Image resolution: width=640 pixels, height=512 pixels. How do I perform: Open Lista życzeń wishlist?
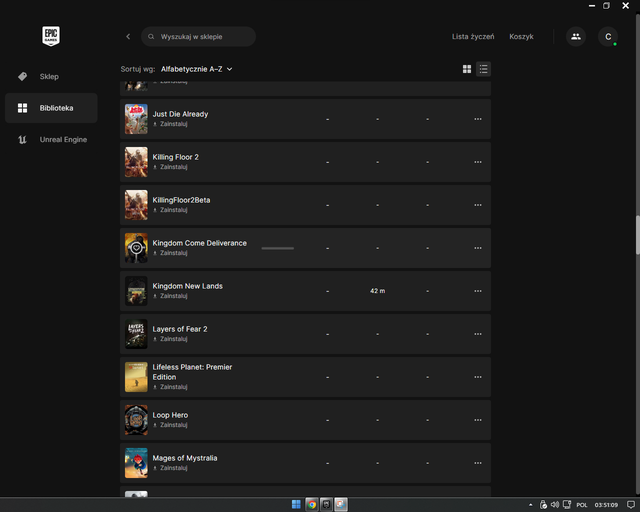(x=473, y=36)
